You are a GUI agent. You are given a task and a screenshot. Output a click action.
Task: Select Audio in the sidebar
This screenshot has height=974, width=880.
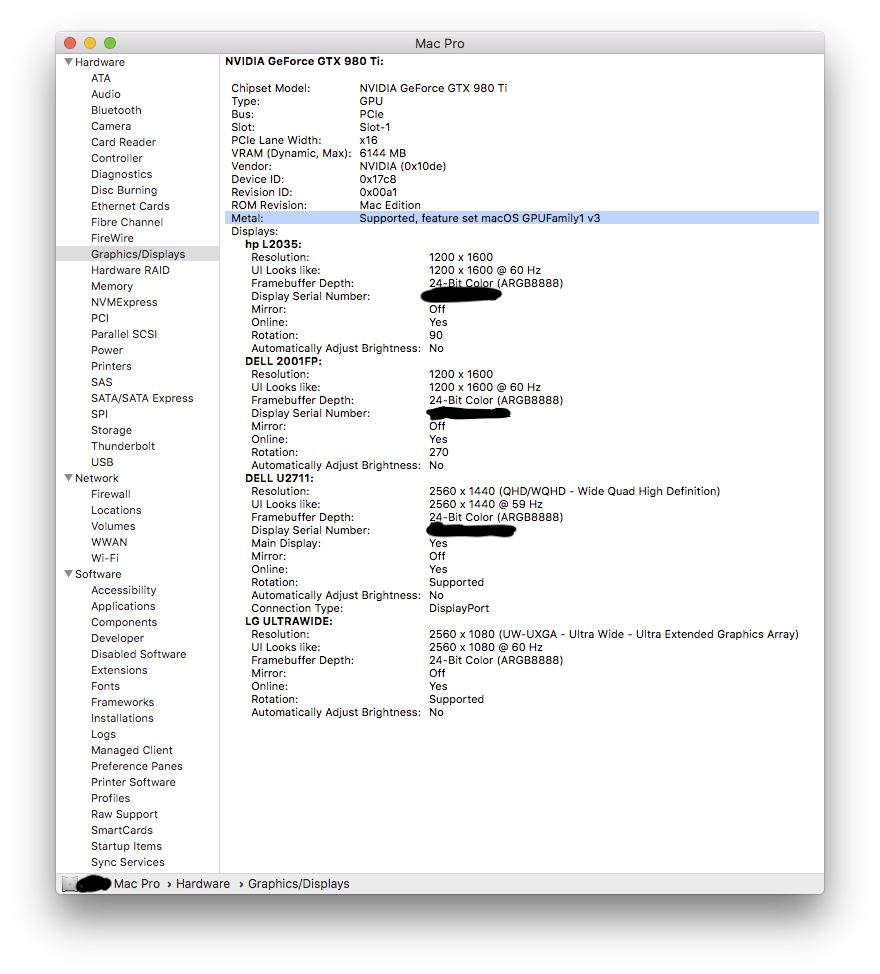click(x=106, y=94)
